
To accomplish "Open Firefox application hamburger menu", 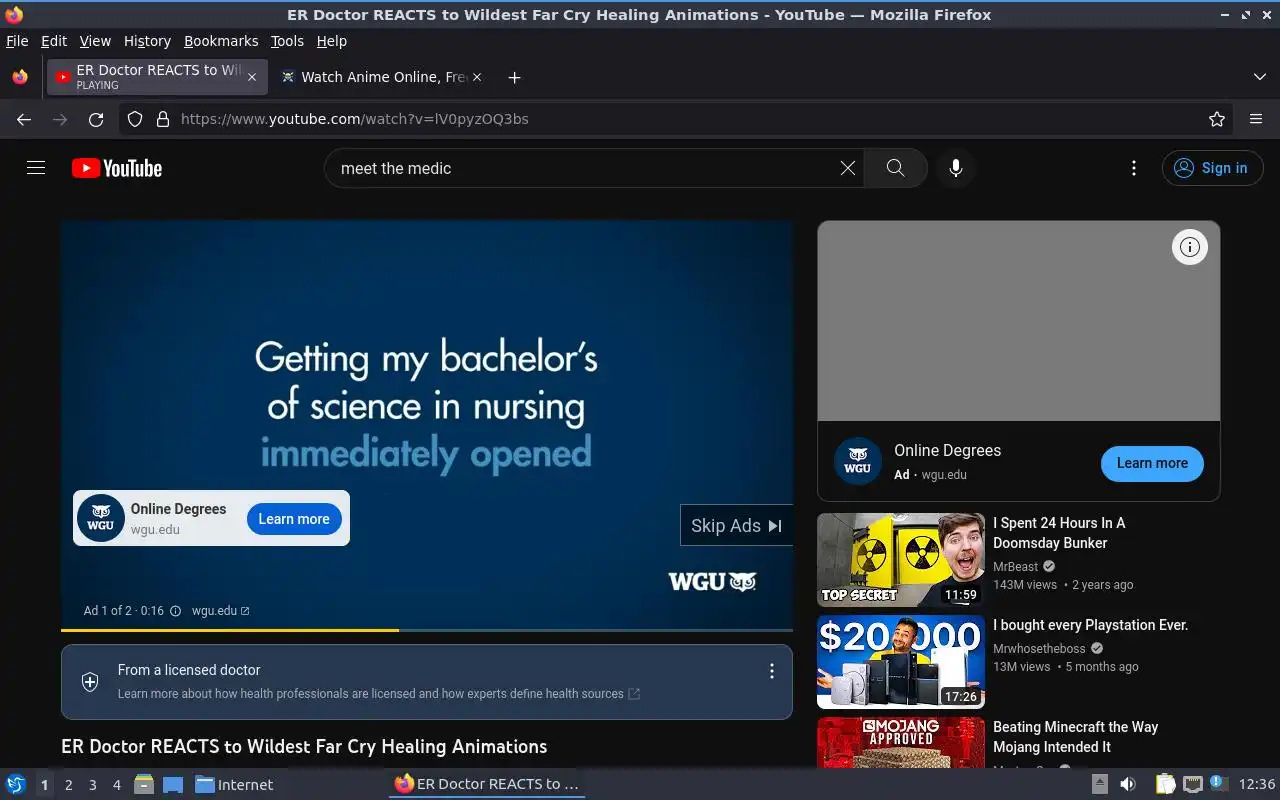I will coord(1256,119).
